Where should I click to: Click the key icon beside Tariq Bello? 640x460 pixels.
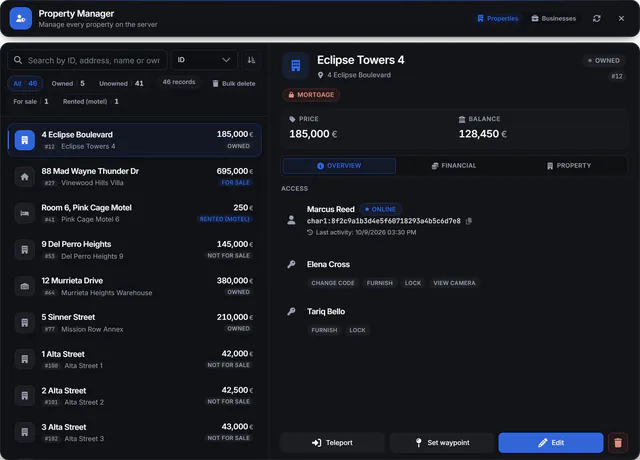pyautogui.click(x=291, y=311)
